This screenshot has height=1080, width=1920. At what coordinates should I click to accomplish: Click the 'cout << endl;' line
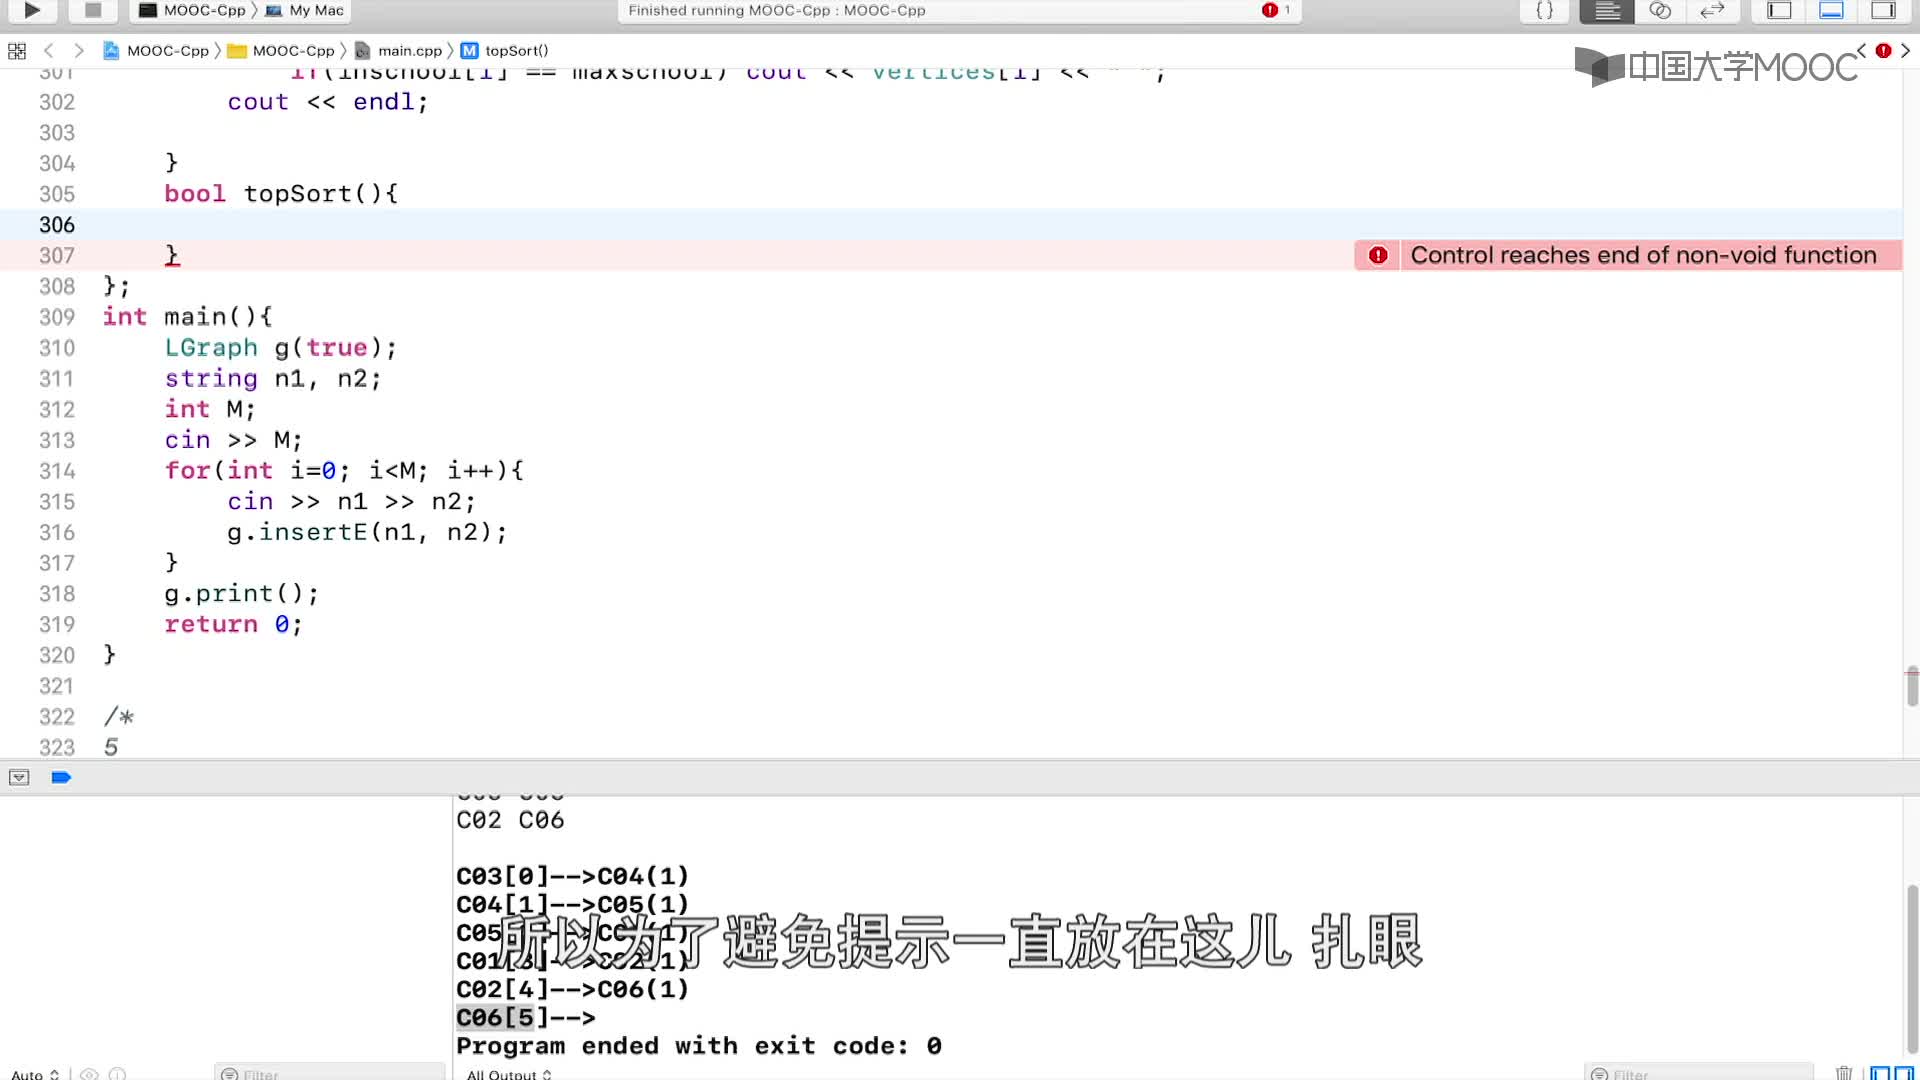328,102
